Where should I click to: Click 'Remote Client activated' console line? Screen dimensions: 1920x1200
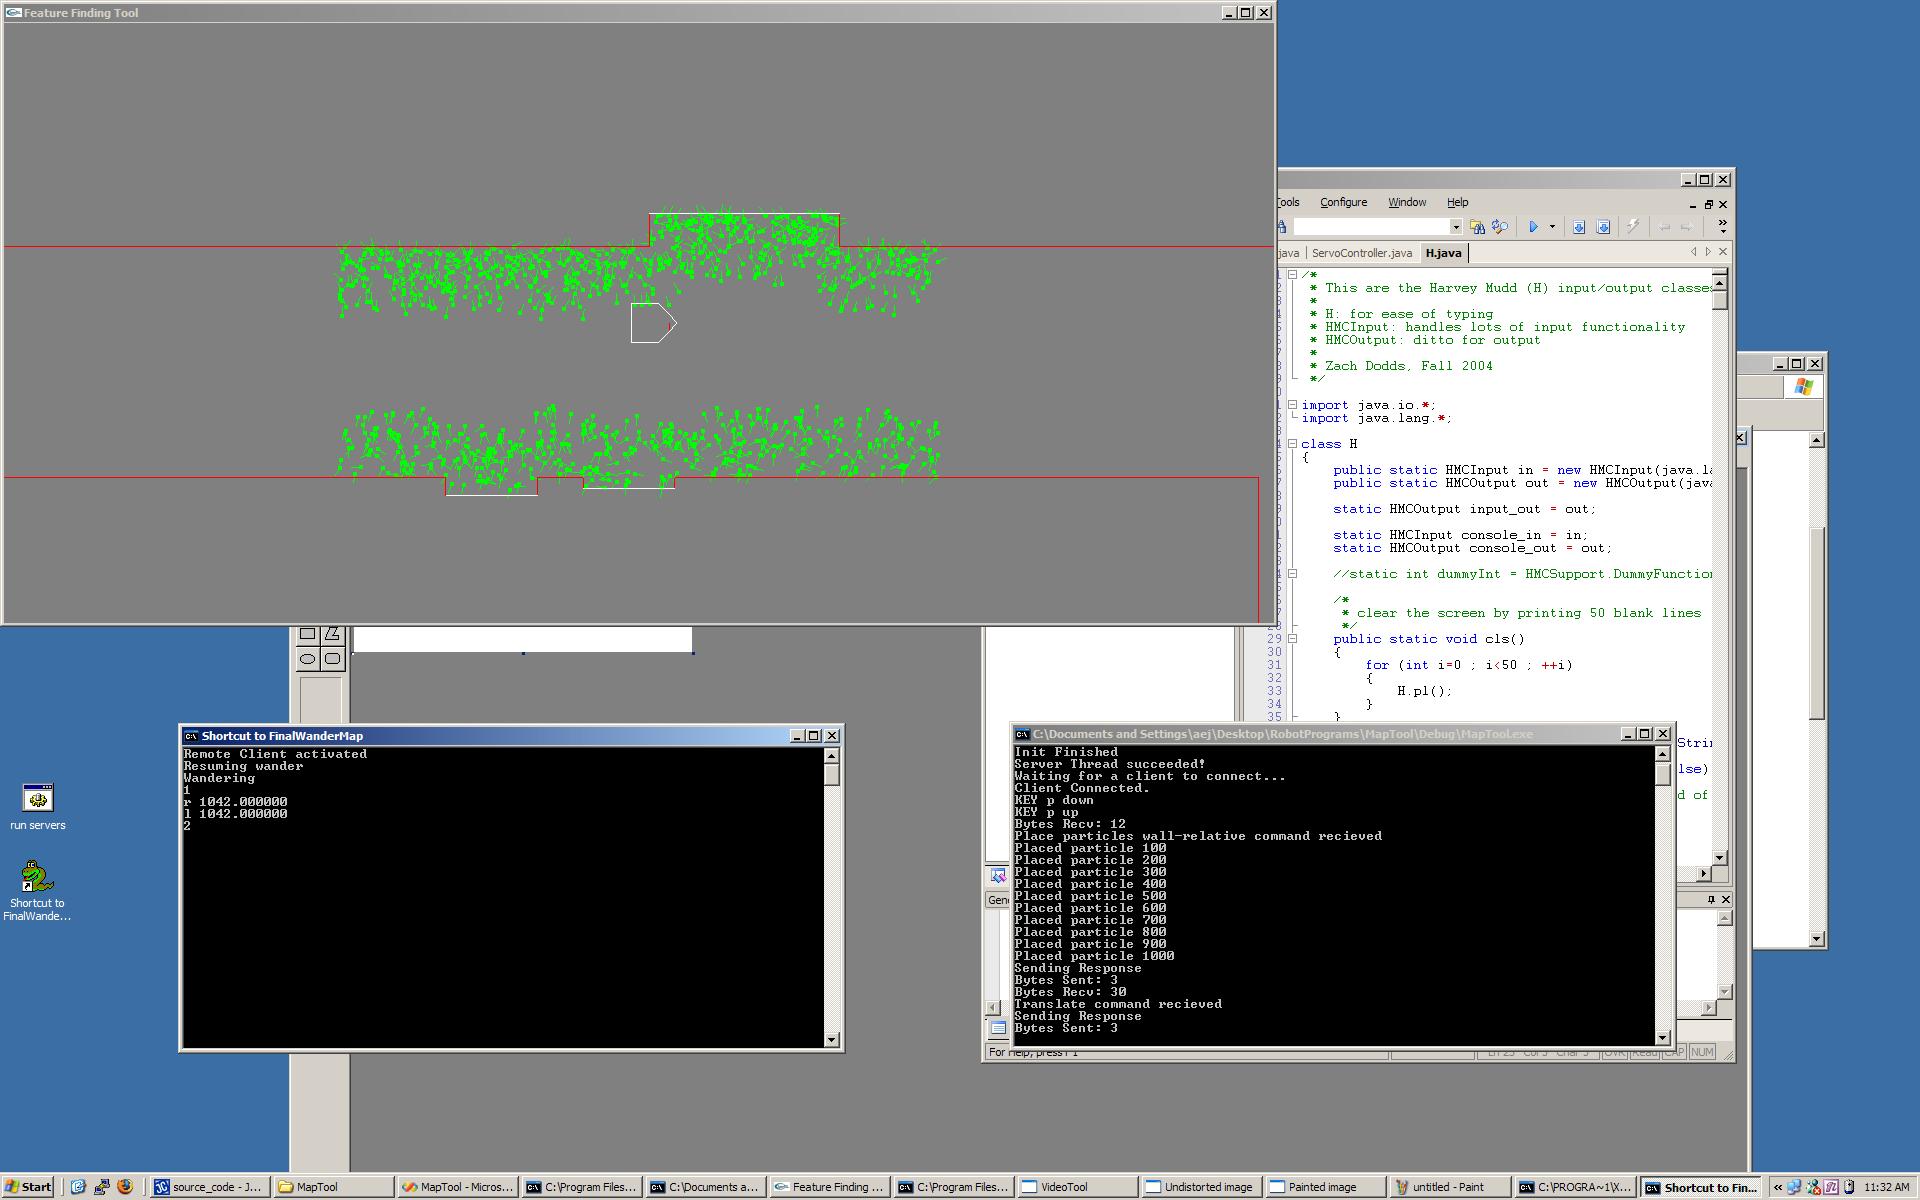[275, 754]
